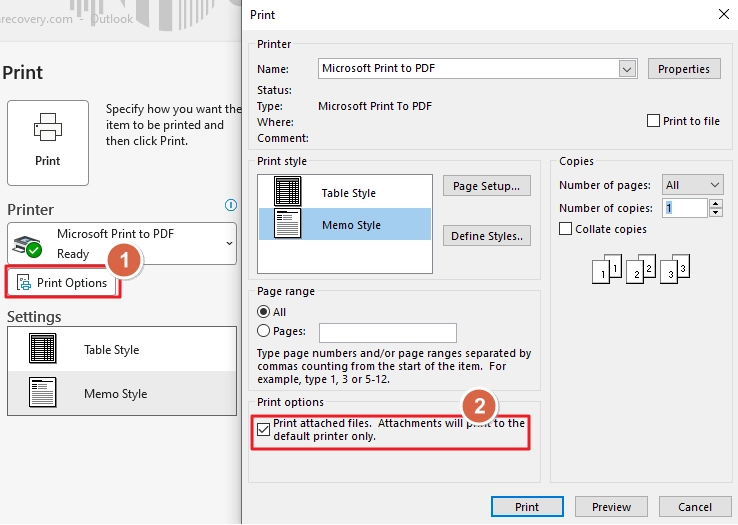Select the Pages radio button
This screenshot has height=525, width=738.
264,331
